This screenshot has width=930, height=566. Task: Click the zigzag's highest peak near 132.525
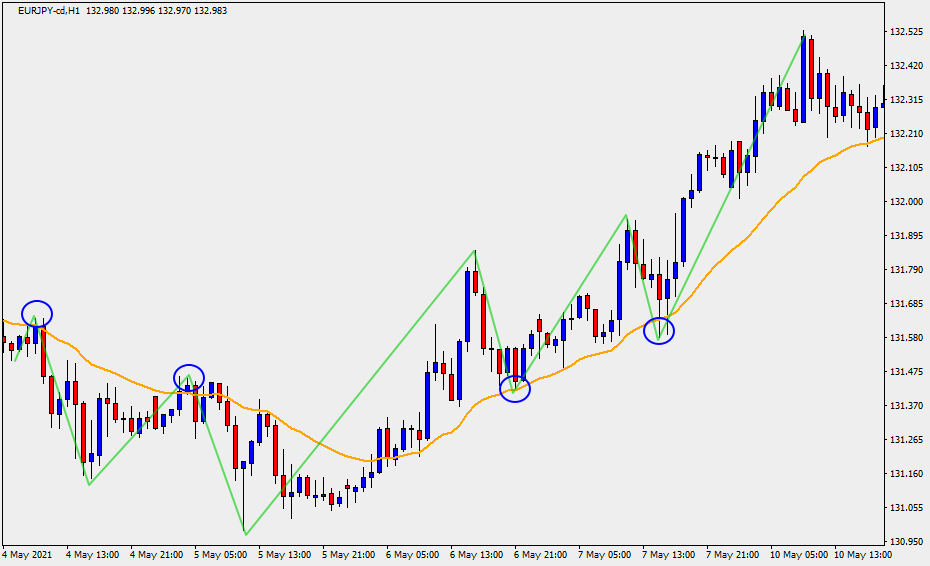pyautogui.click(x=803, y=35)
